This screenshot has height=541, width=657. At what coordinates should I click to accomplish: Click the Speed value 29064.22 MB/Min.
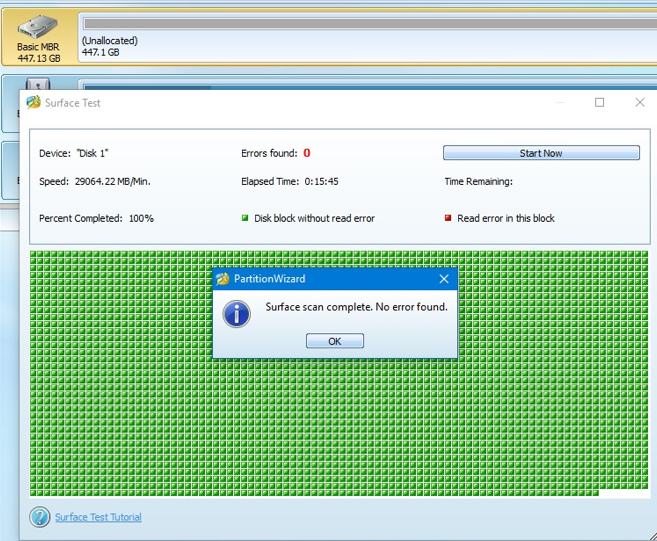pyautogui.click(x=113, y=181)
